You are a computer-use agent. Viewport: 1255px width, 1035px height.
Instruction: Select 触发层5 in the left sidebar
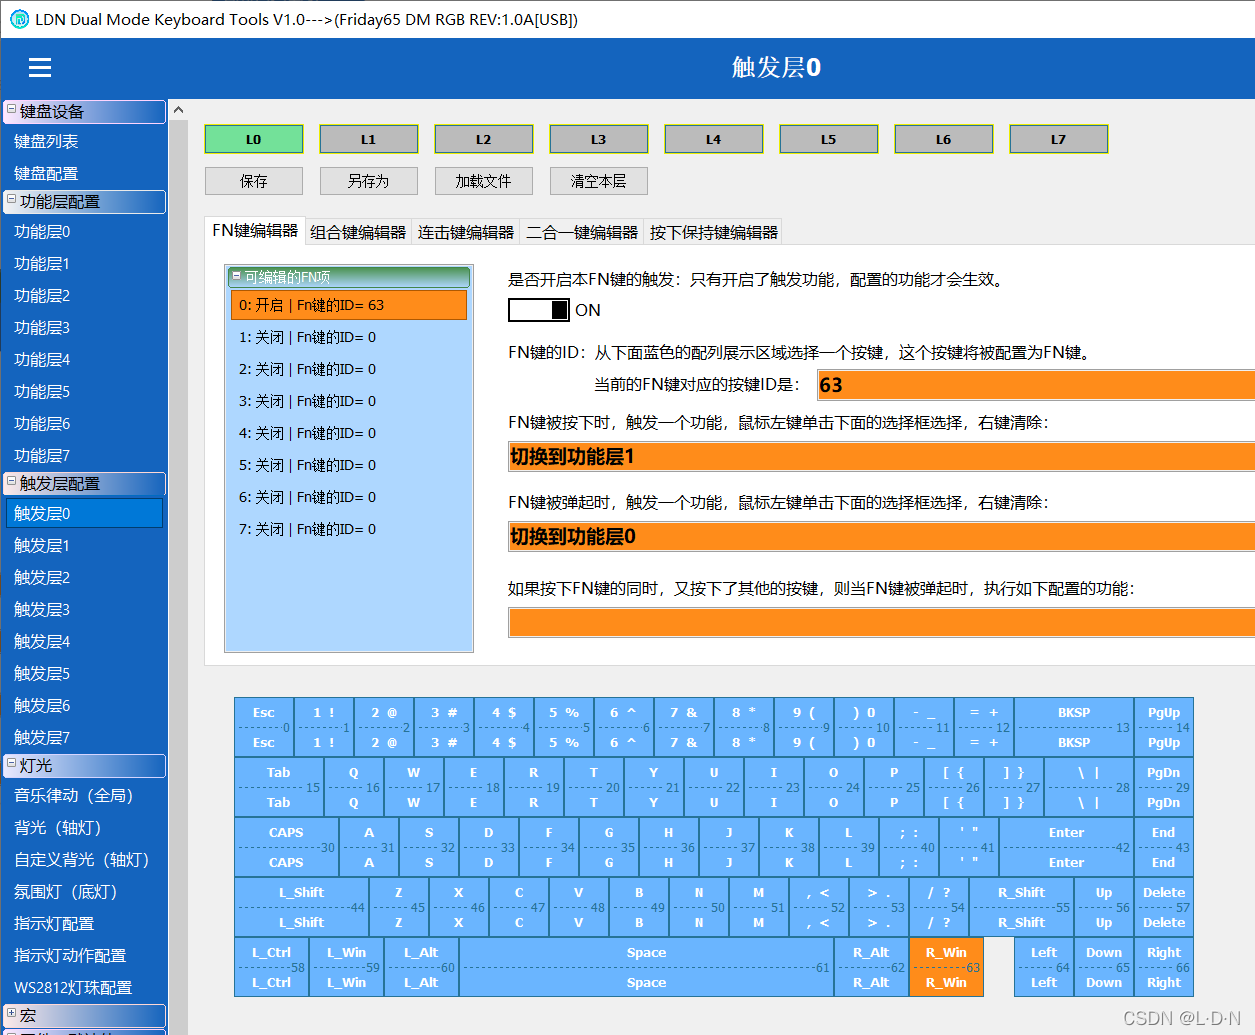pos(42,673)
